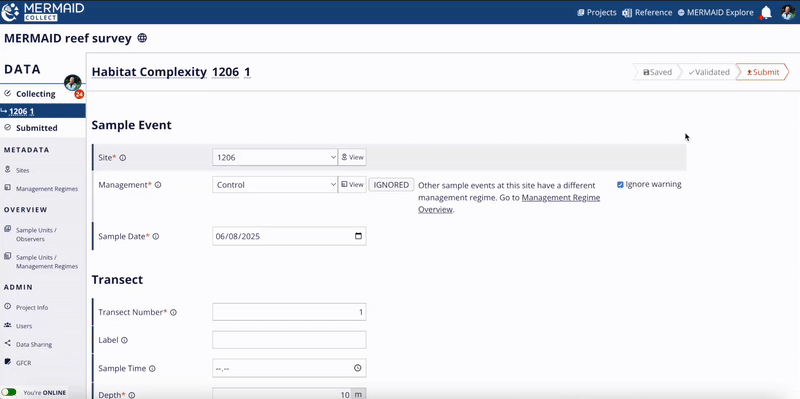The width and height of the screenshot is (800, 399).
Task: Click the Saved button
Action: click(x=657, y=72)
